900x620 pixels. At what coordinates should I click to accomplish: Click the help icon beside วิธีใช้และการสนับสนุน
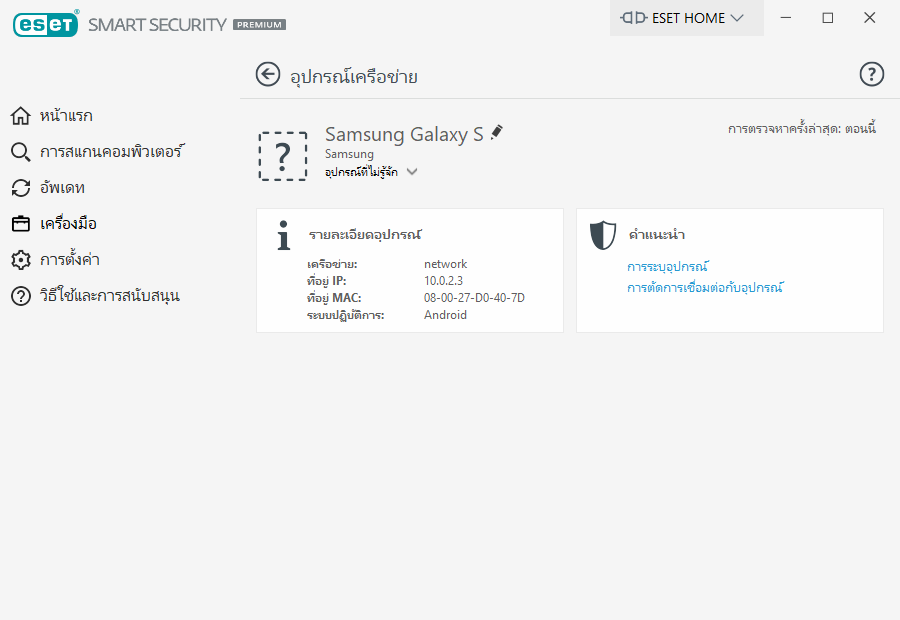(x=21, y=296)
